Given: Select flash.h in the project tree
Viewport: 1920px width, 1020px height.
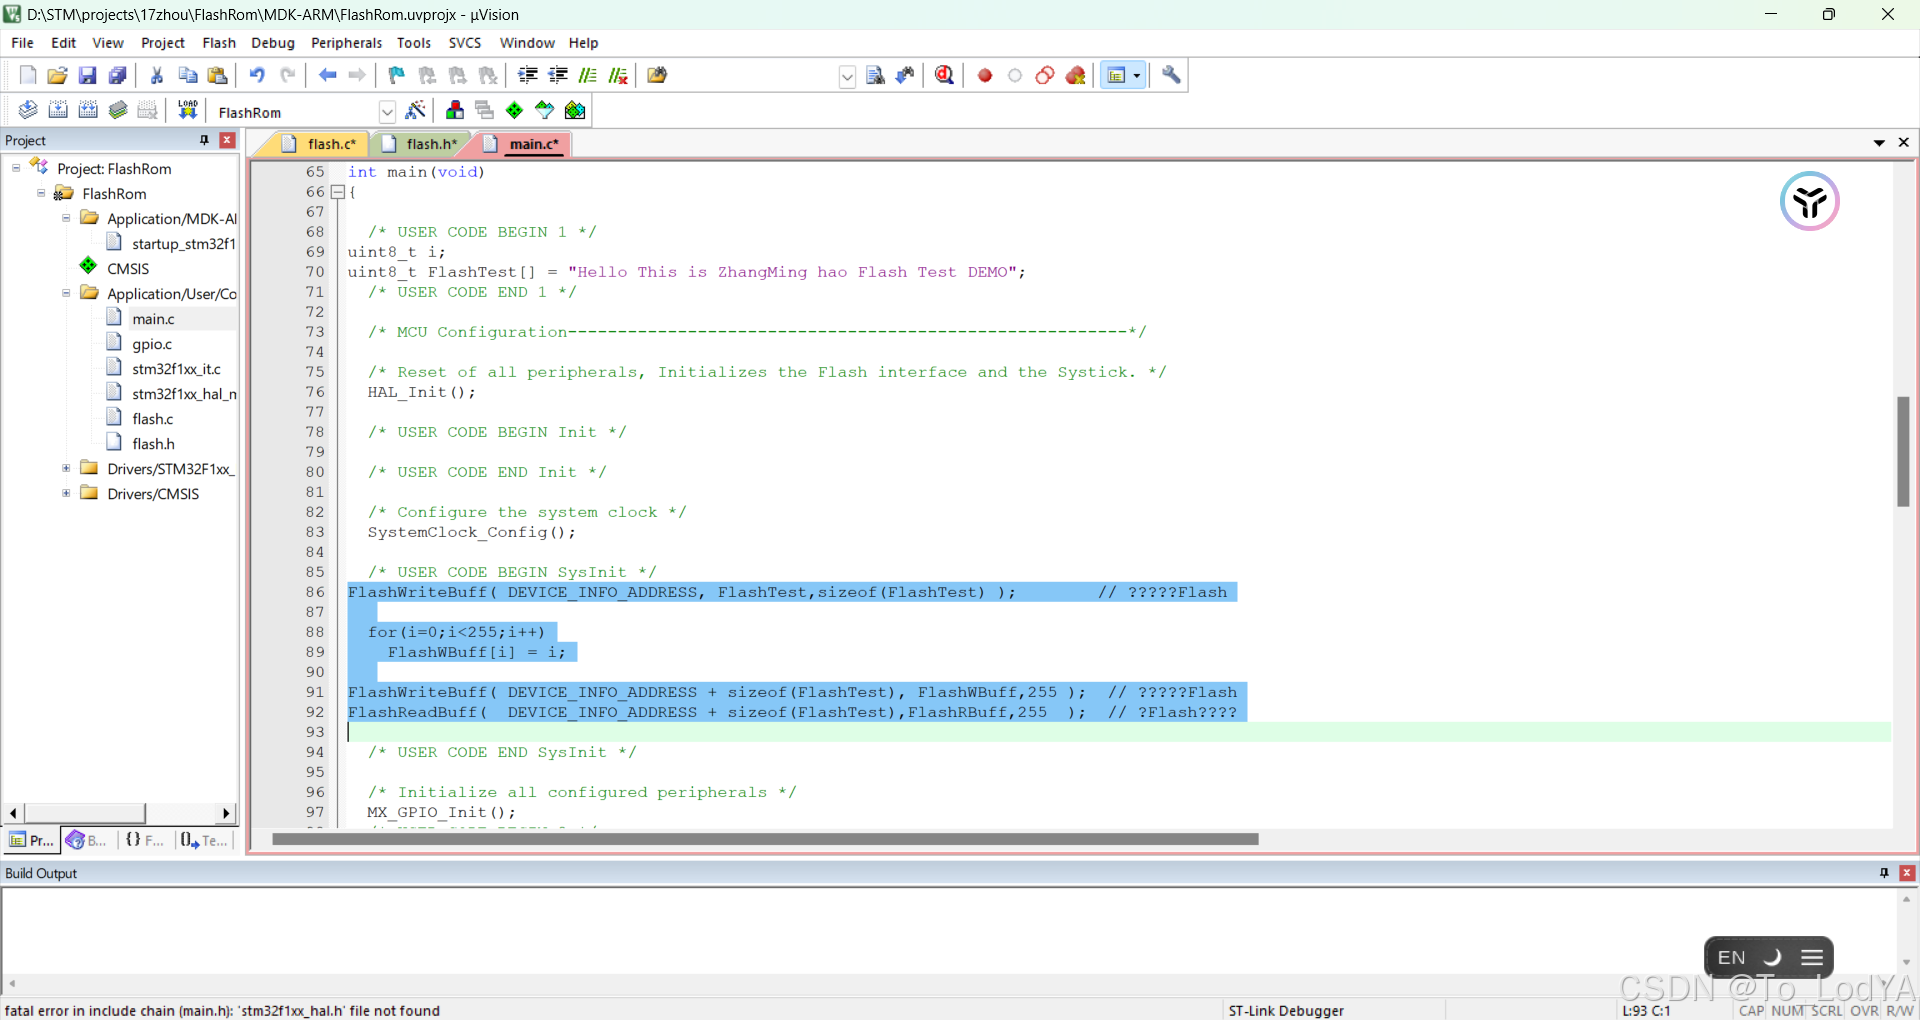Looking at the screenshot, I should click(153, 444).
